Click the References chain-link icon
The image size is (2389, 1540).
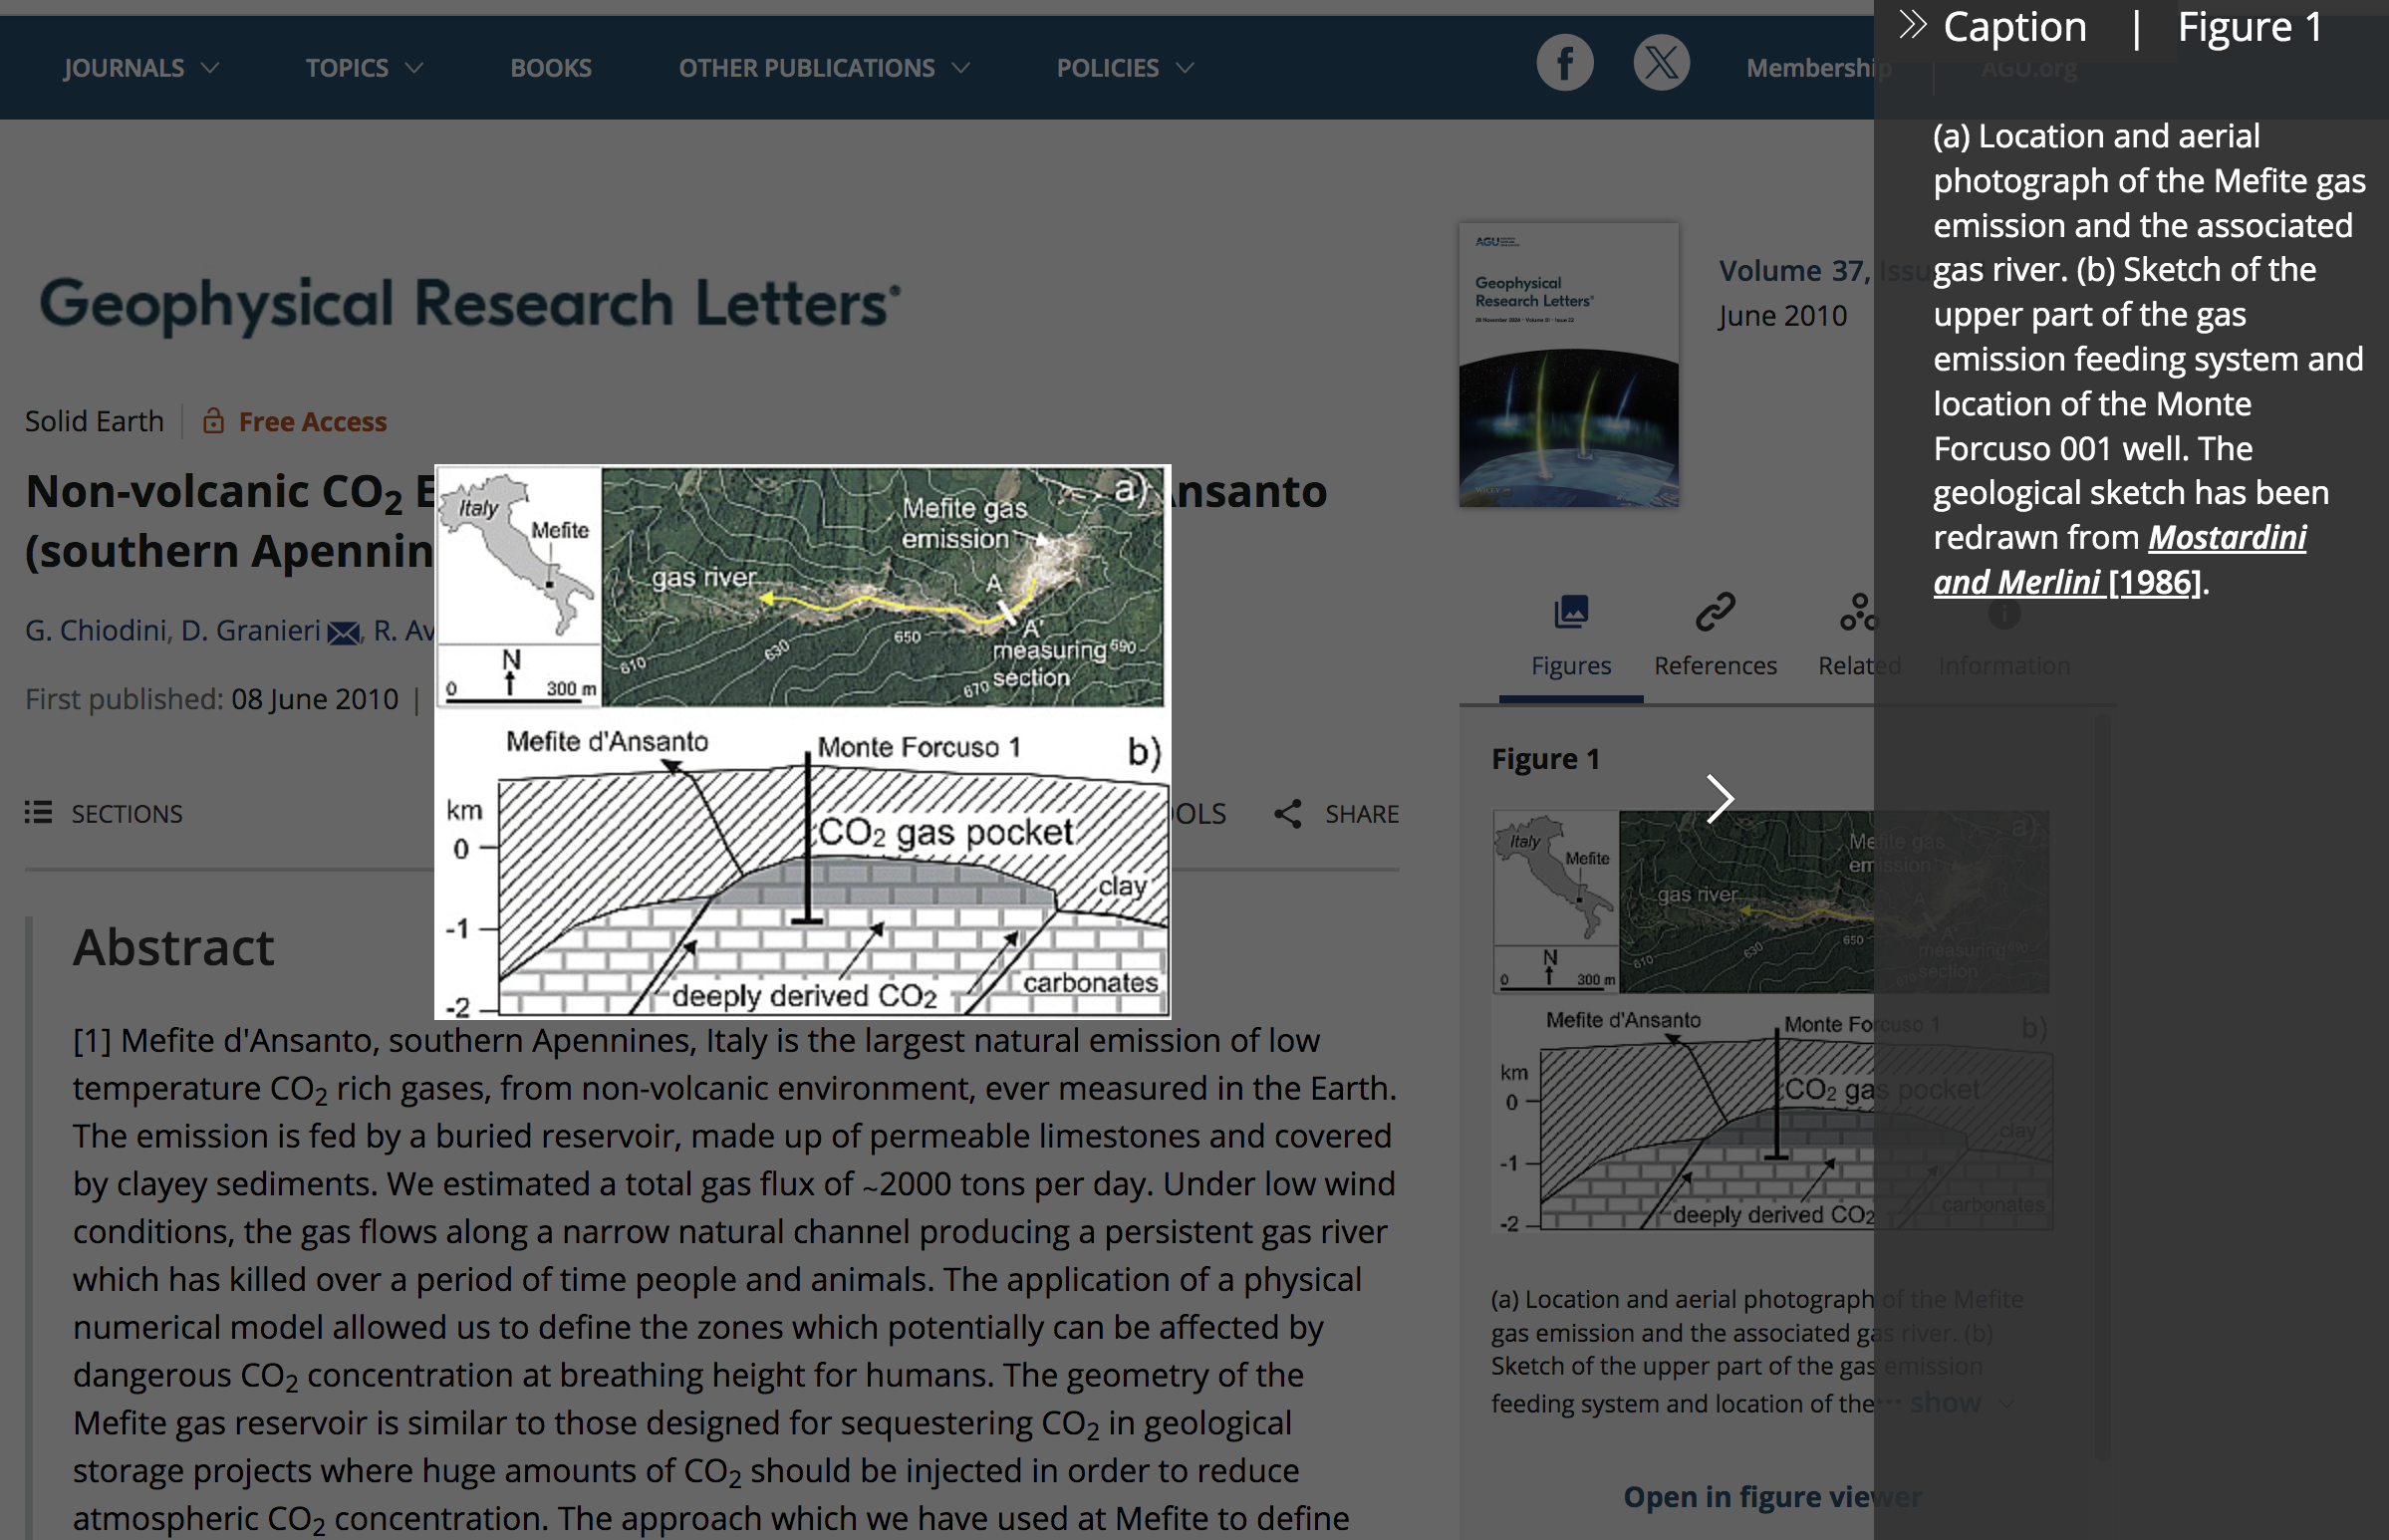click(x=1715, y=611)
